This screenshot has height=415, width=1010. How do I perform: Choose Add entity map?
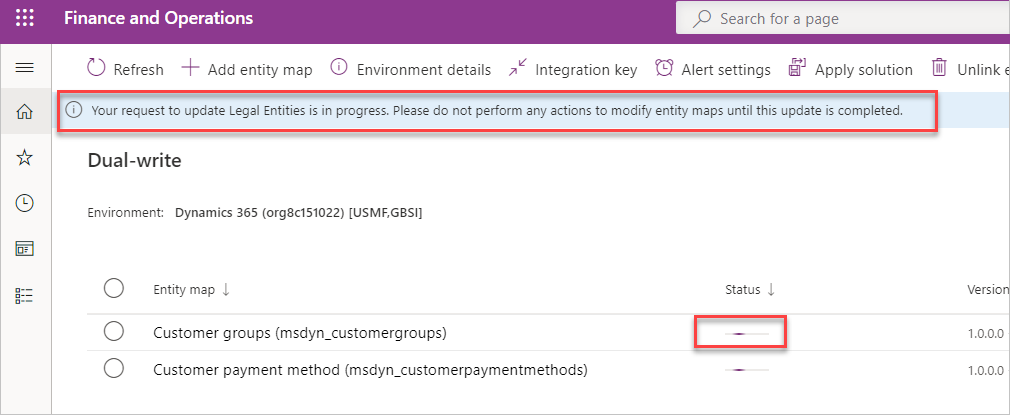tap(260, 70)
